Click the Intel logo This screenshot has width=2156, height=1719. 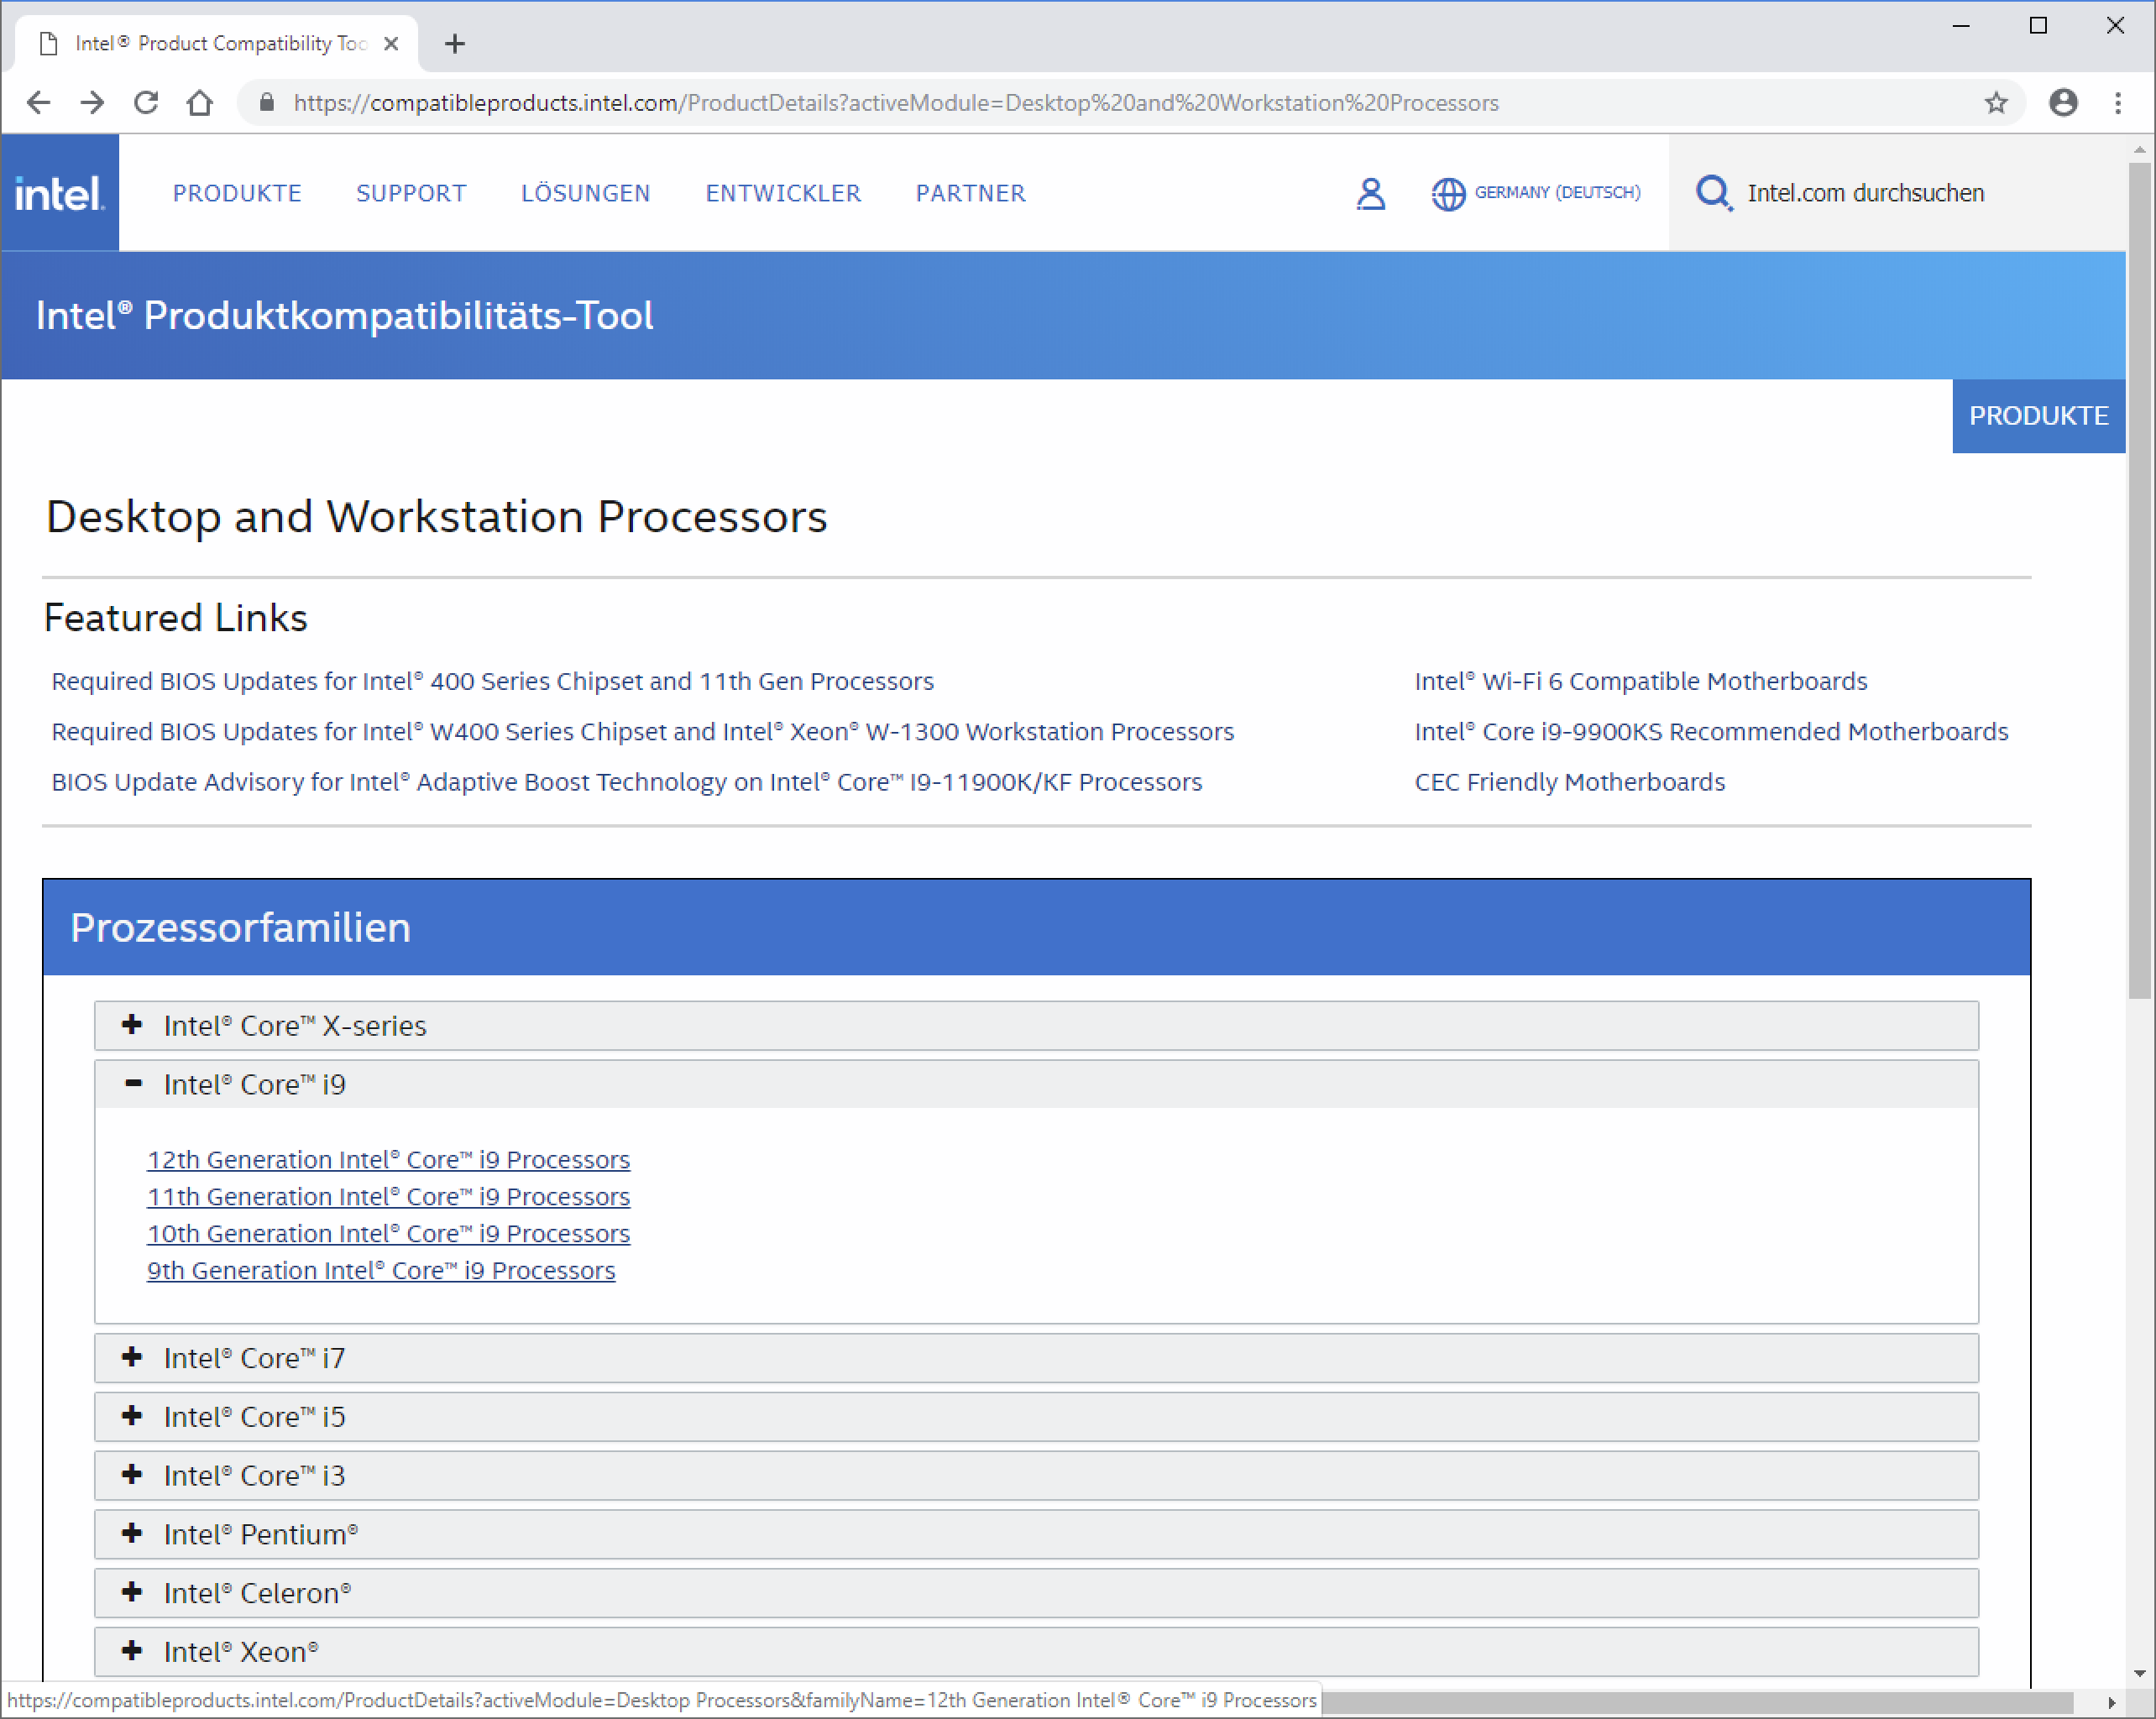point(59,193)
